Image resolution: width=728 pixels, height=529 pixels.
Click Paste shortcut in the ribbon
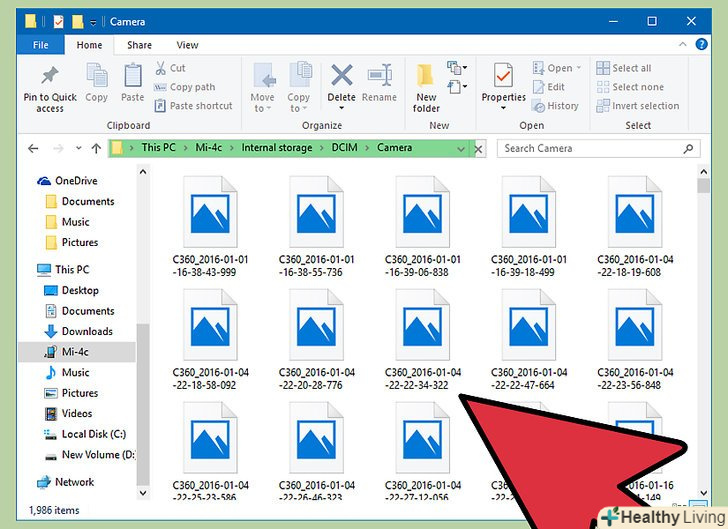(193, 106)
